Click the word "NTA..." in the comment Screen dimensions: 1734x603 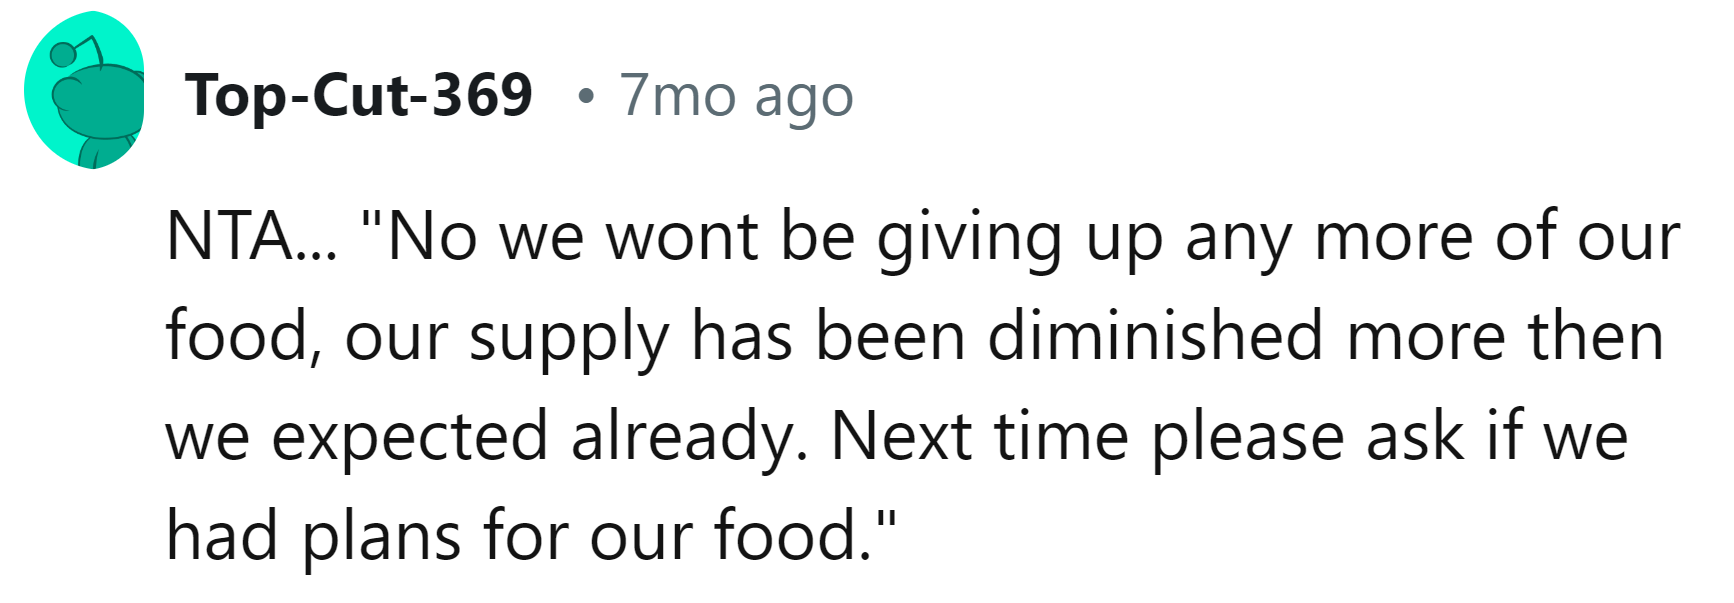[253, 238]
